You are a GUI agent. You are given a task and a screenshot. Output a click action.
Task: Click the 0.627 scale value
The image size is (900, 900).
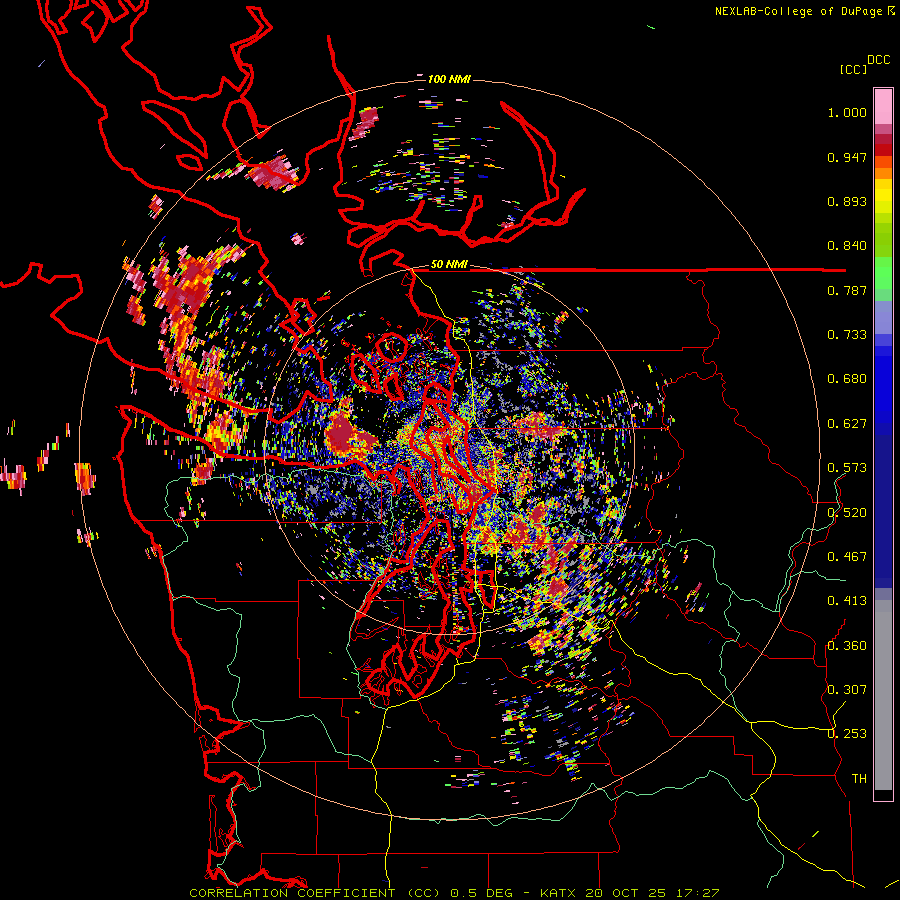[x=847, y=424]
